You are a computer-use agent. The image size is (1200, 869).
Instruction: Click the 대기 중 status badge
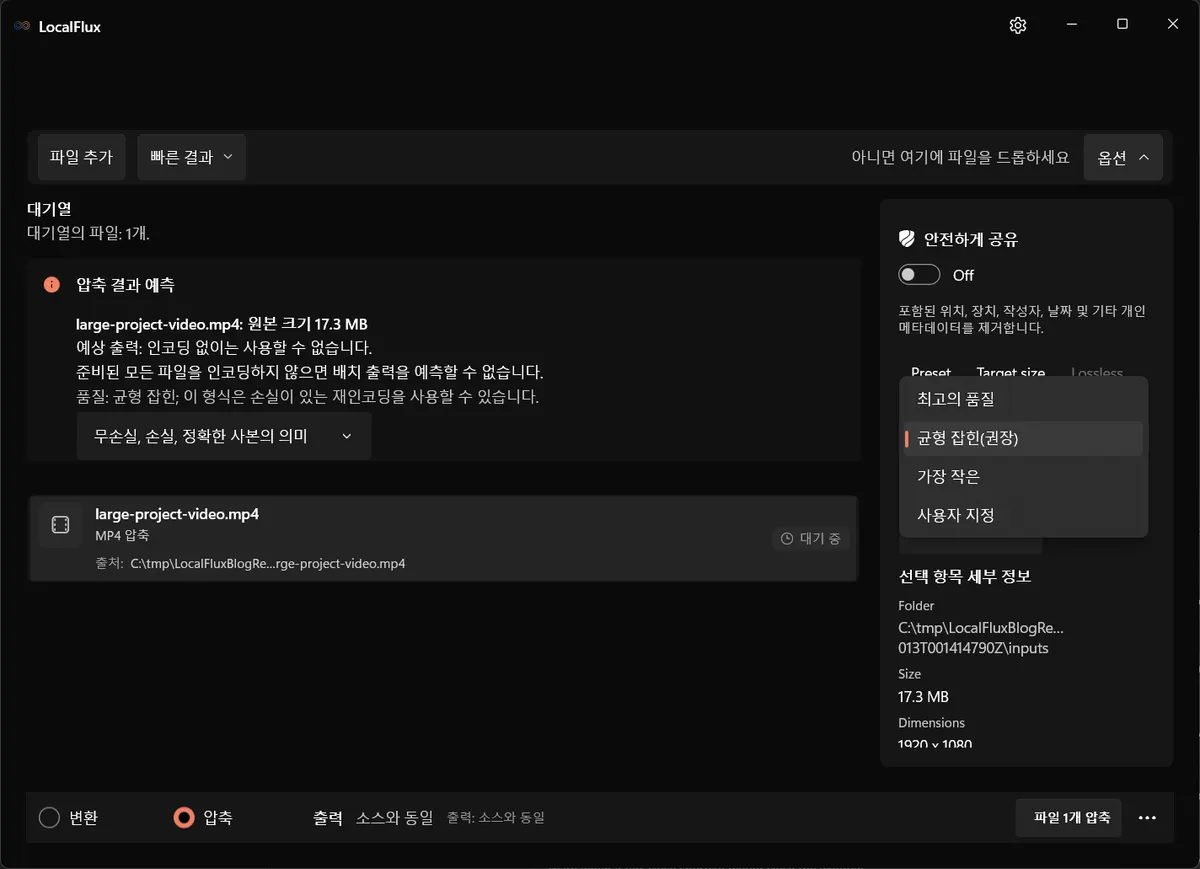pyautogui.click(x=810, y=539)
